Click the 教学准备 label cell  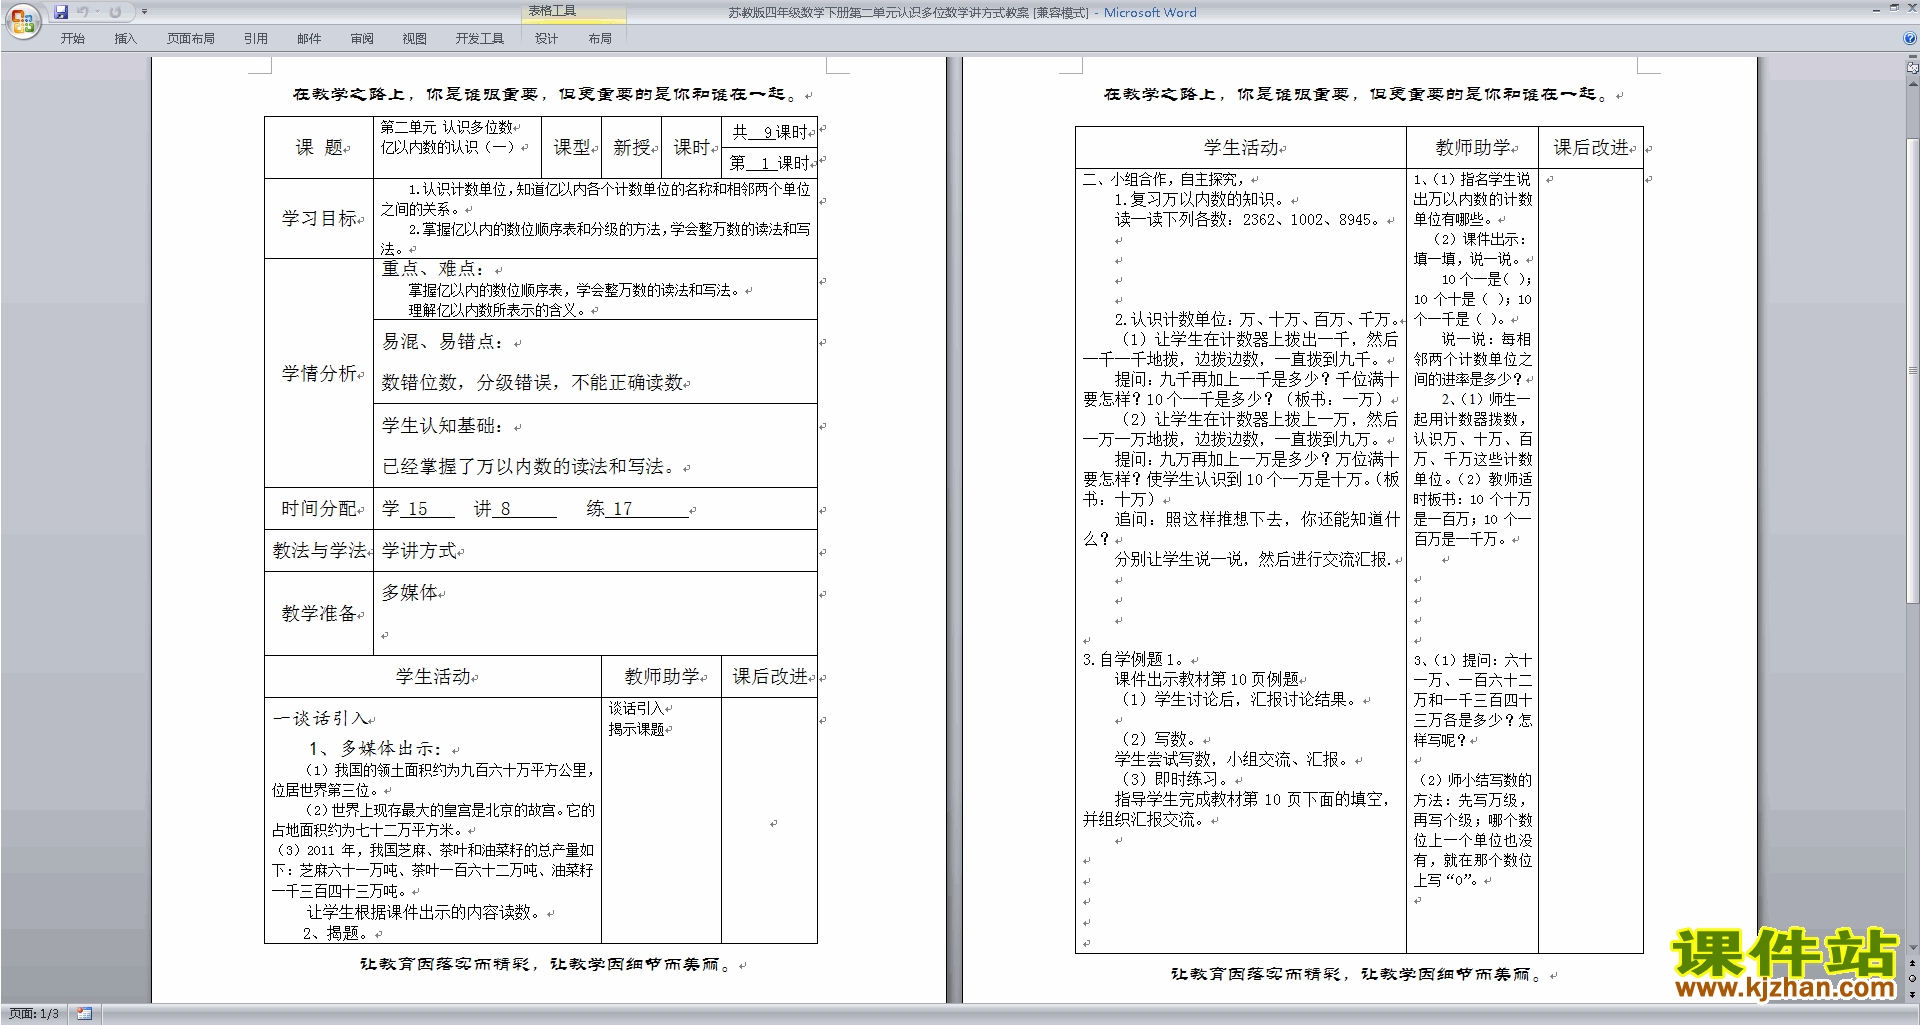[x=319, y=613]
